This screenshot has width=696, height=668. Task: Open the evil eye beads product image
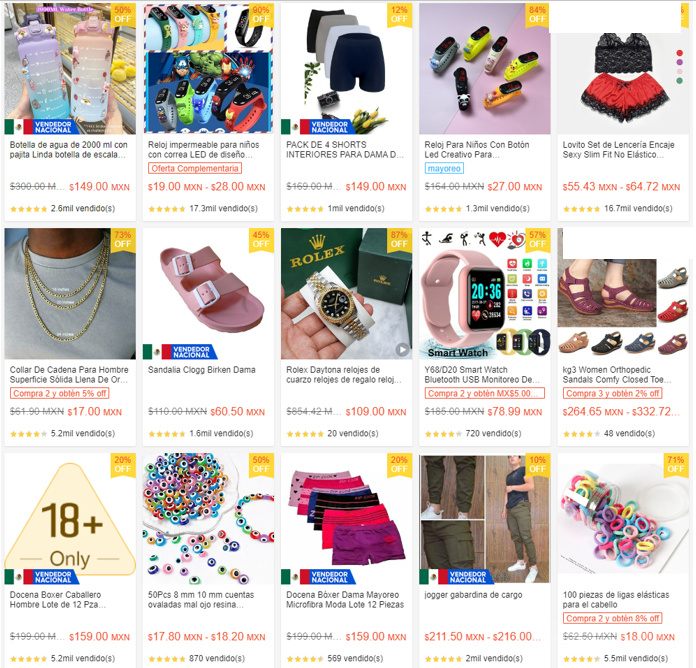(x=208, y=518)
